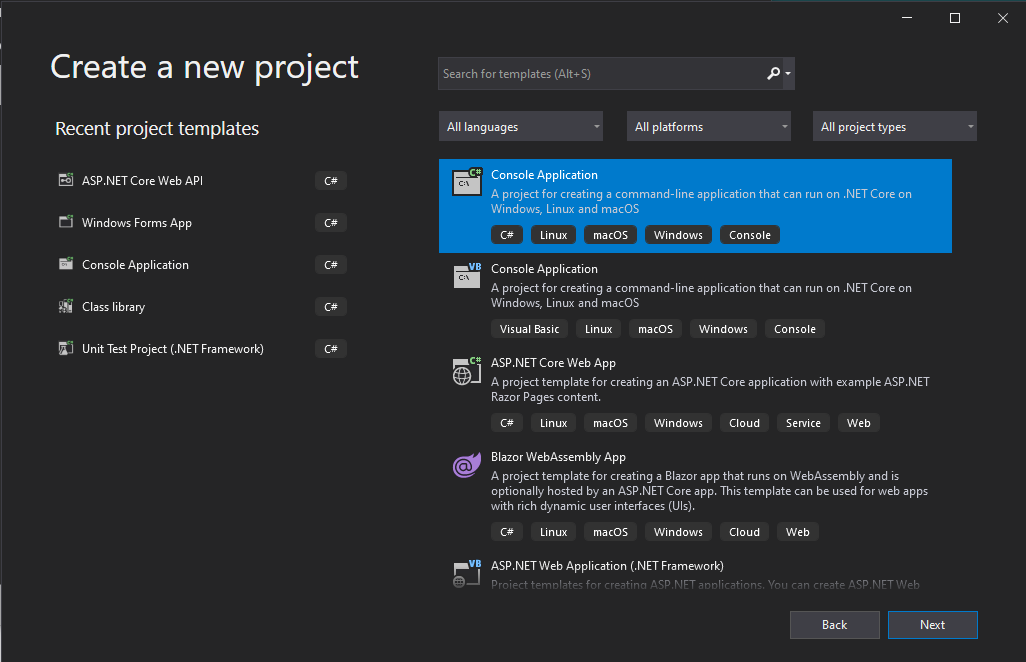Select the Visual Basic Console Application title

click(x=544, y=269)
